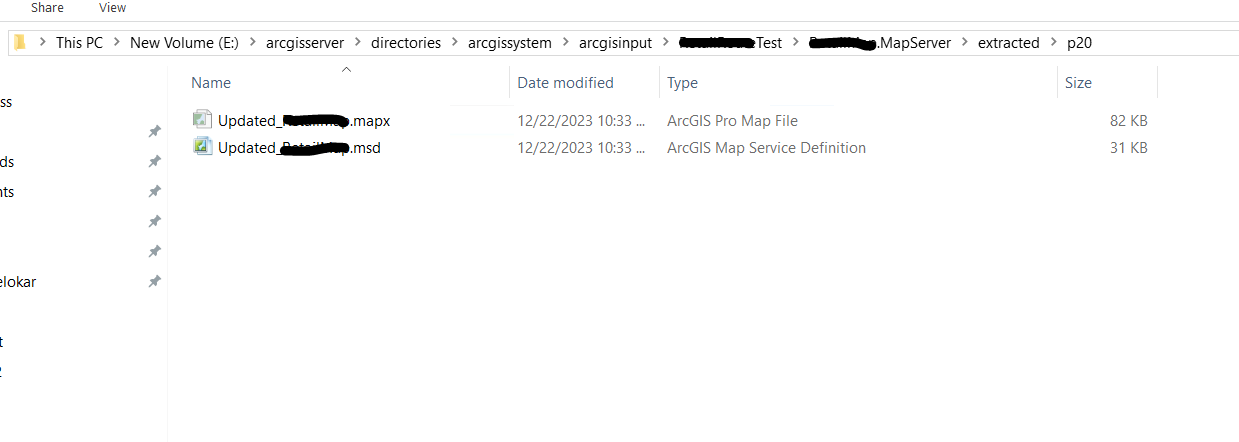The height and width of the screenshot is (442, 1239).
Task: Select the "extracted" breadcrumb segment
Action: click(1008, 42)
